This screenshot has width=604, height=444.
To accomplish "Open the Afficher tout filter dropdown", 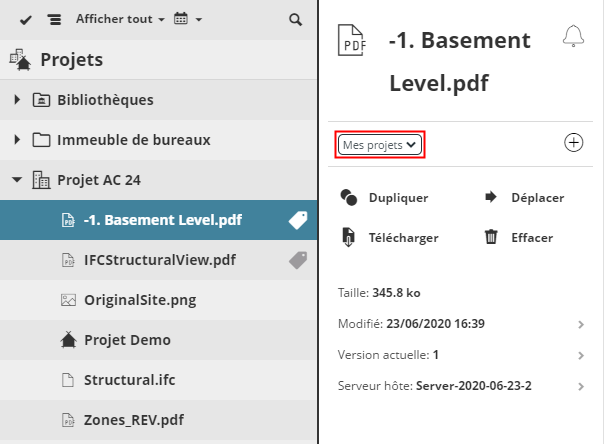I will pyautogui.click(x=120, y=19).
